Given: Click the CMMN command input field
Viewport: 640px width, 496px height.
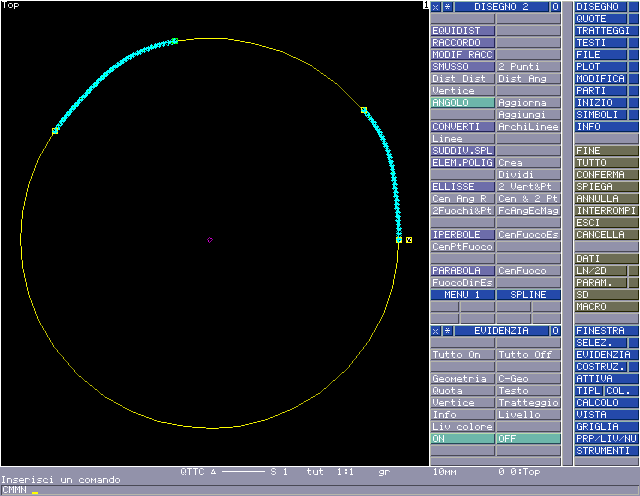Looking at the screenshot, I should coord(320,490).
